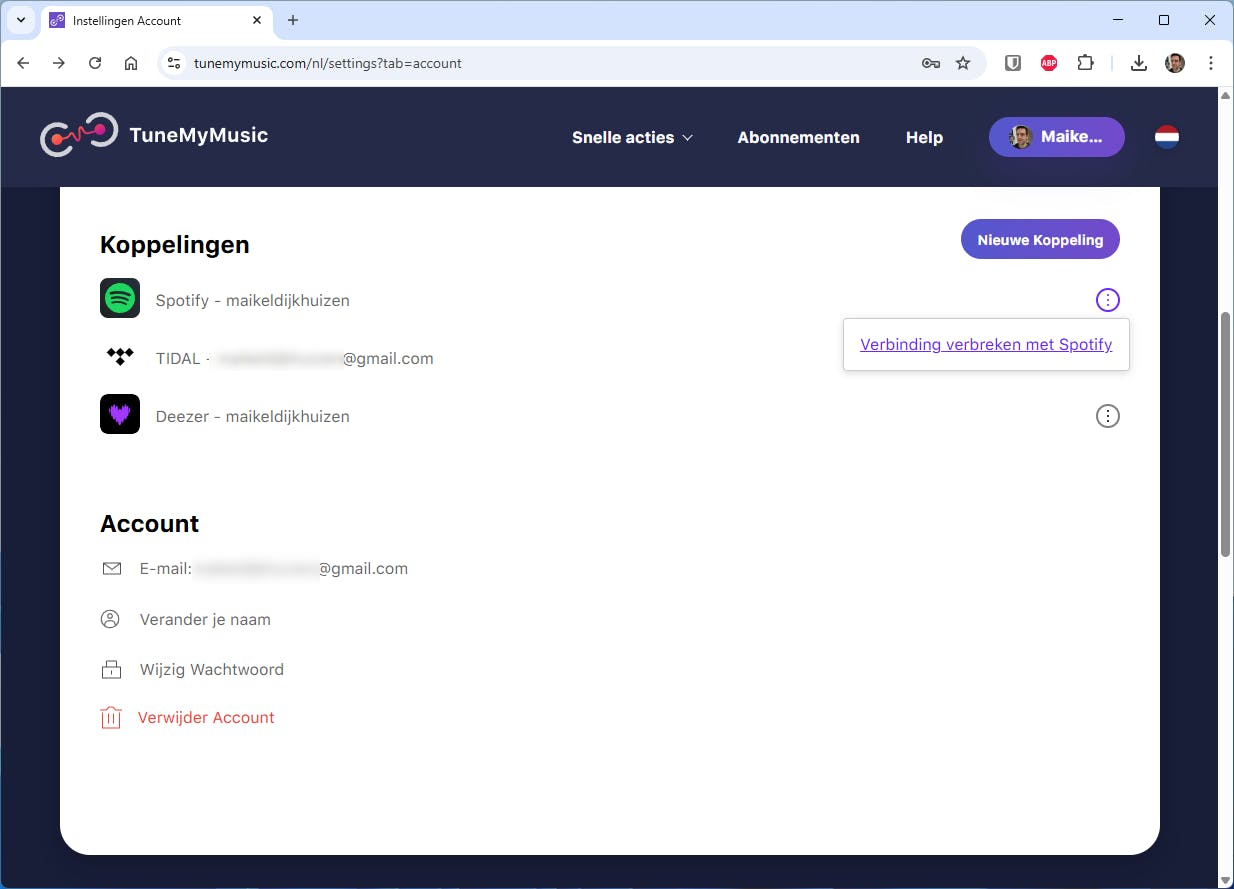Click the Koppelingen heading
This screenshot has height=889, width=1234.
click(x=175, y=245)
